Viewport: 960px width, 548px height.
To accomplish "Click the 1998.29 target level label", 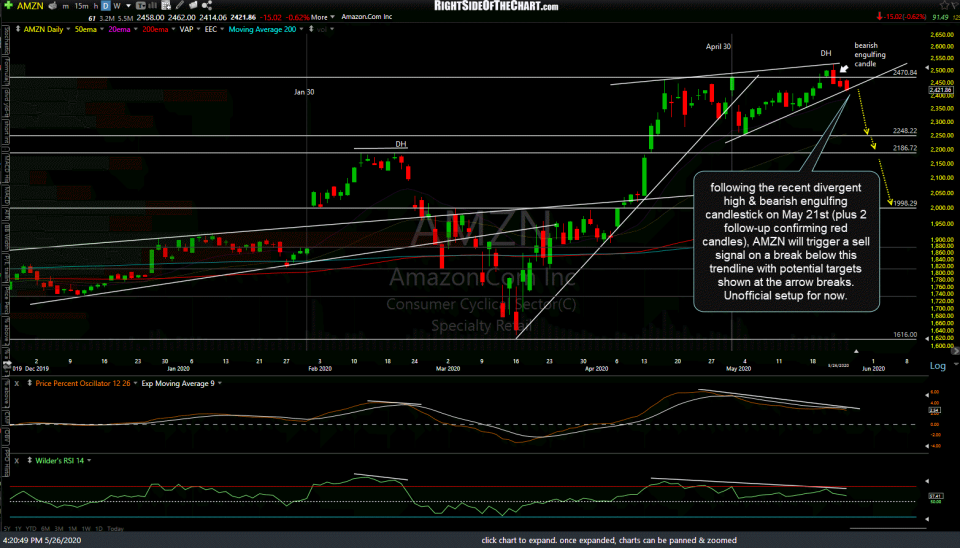I will pos(904,203).
